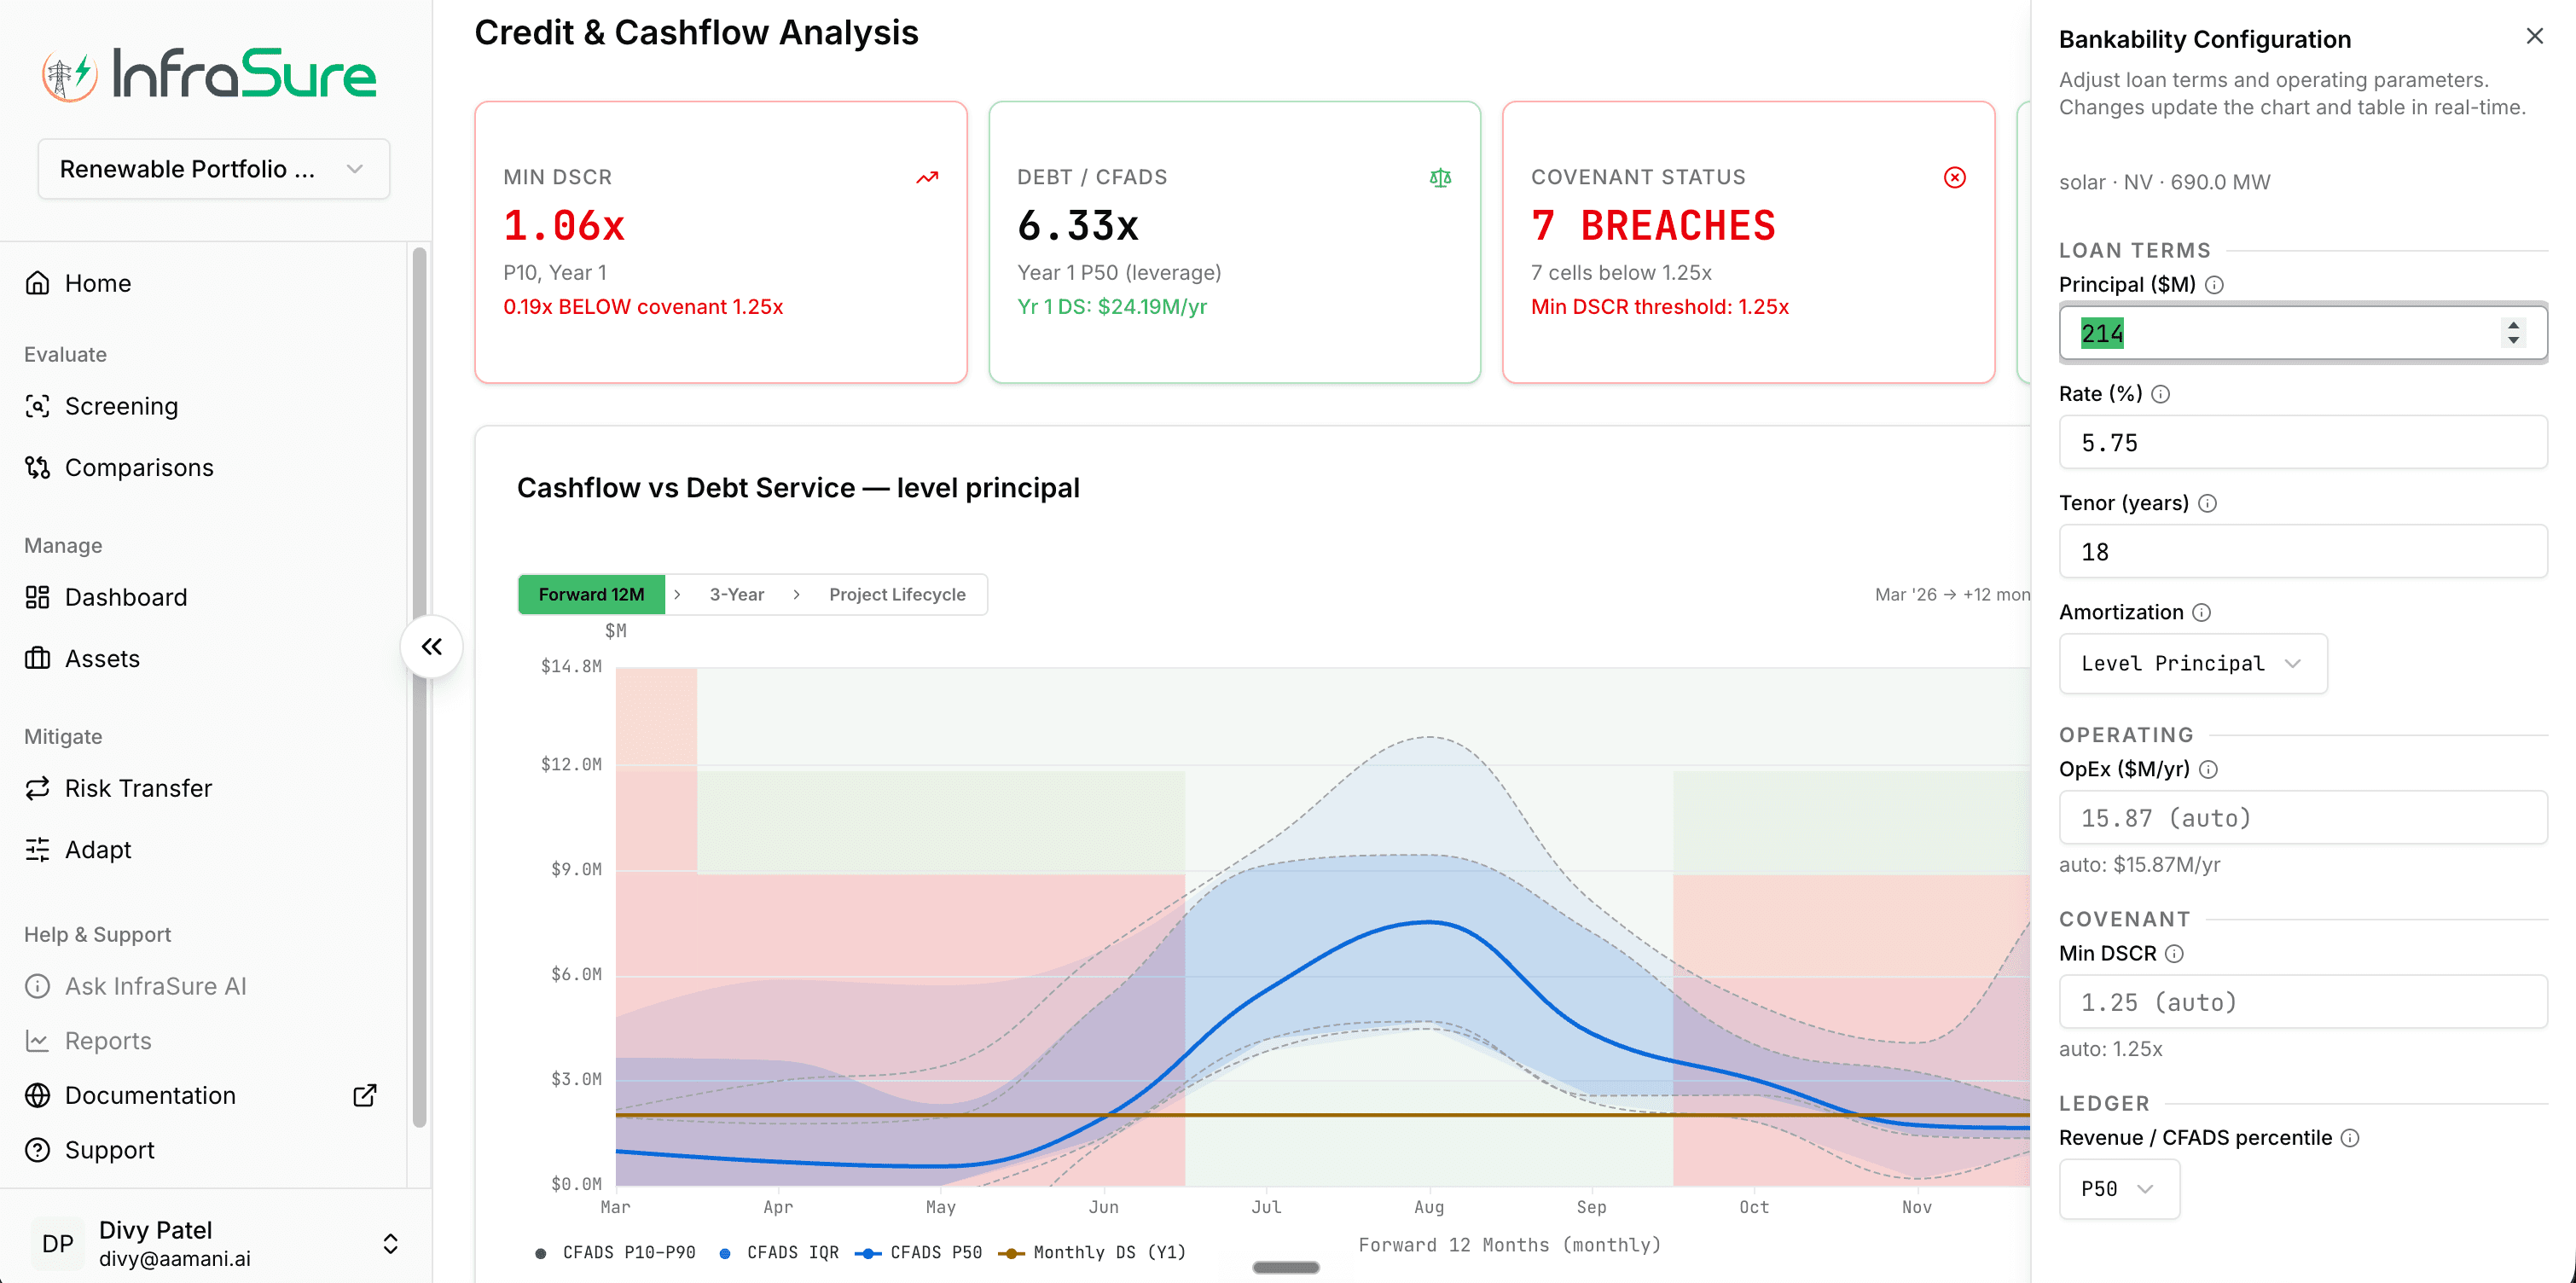
Task: Click the Adapt sliders icon
Action: (37, 849)
